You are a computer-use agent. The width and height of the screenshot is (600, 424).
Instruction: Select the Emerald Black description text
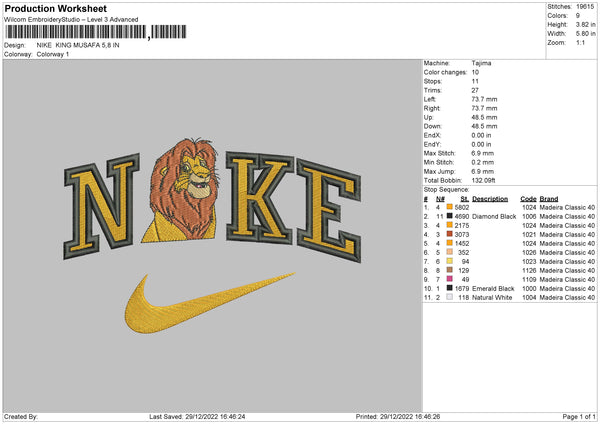(x=493, y=289)
